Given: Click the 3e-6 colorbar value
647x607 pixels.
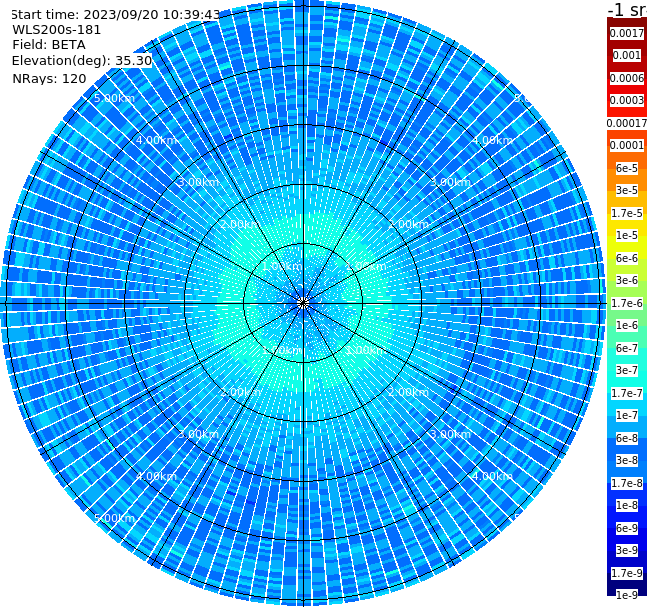Looking at the screenshot, I should pyautogui.click(x=627, y=280).
